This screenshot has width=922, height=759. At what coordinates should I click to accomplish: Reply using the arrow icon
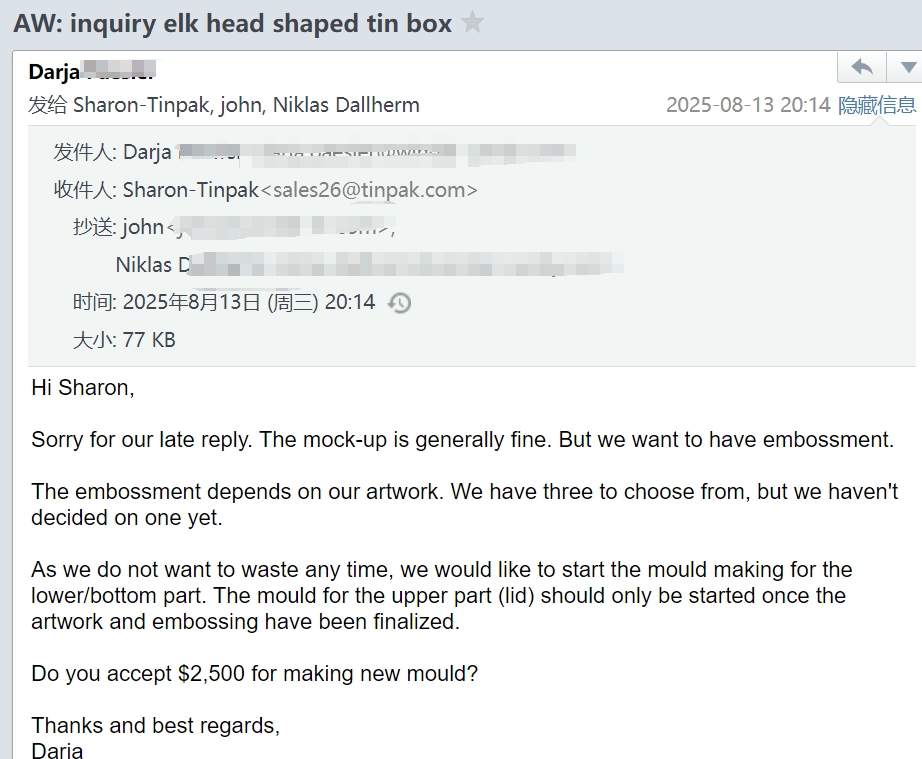tap(862, 67)
